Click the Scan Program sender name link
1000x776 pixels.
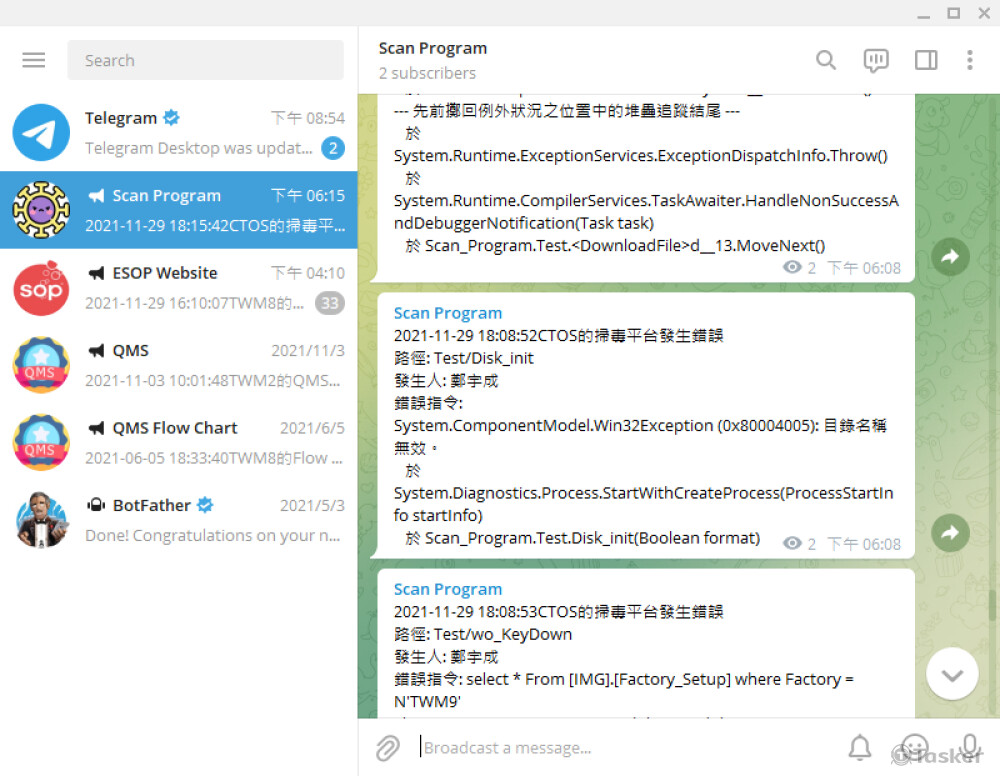448,313
